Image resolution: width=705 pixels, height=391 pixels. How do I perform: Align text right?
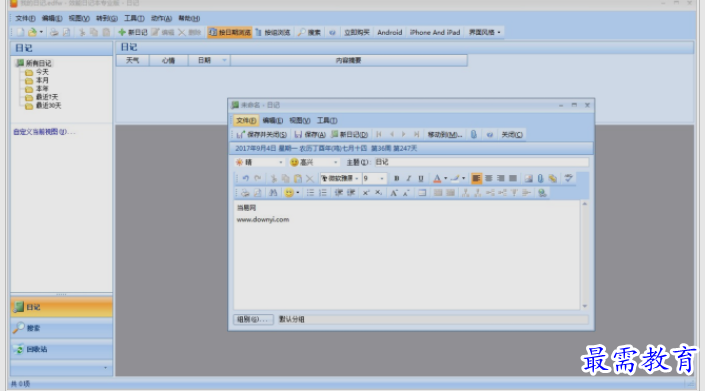[500, 178]
